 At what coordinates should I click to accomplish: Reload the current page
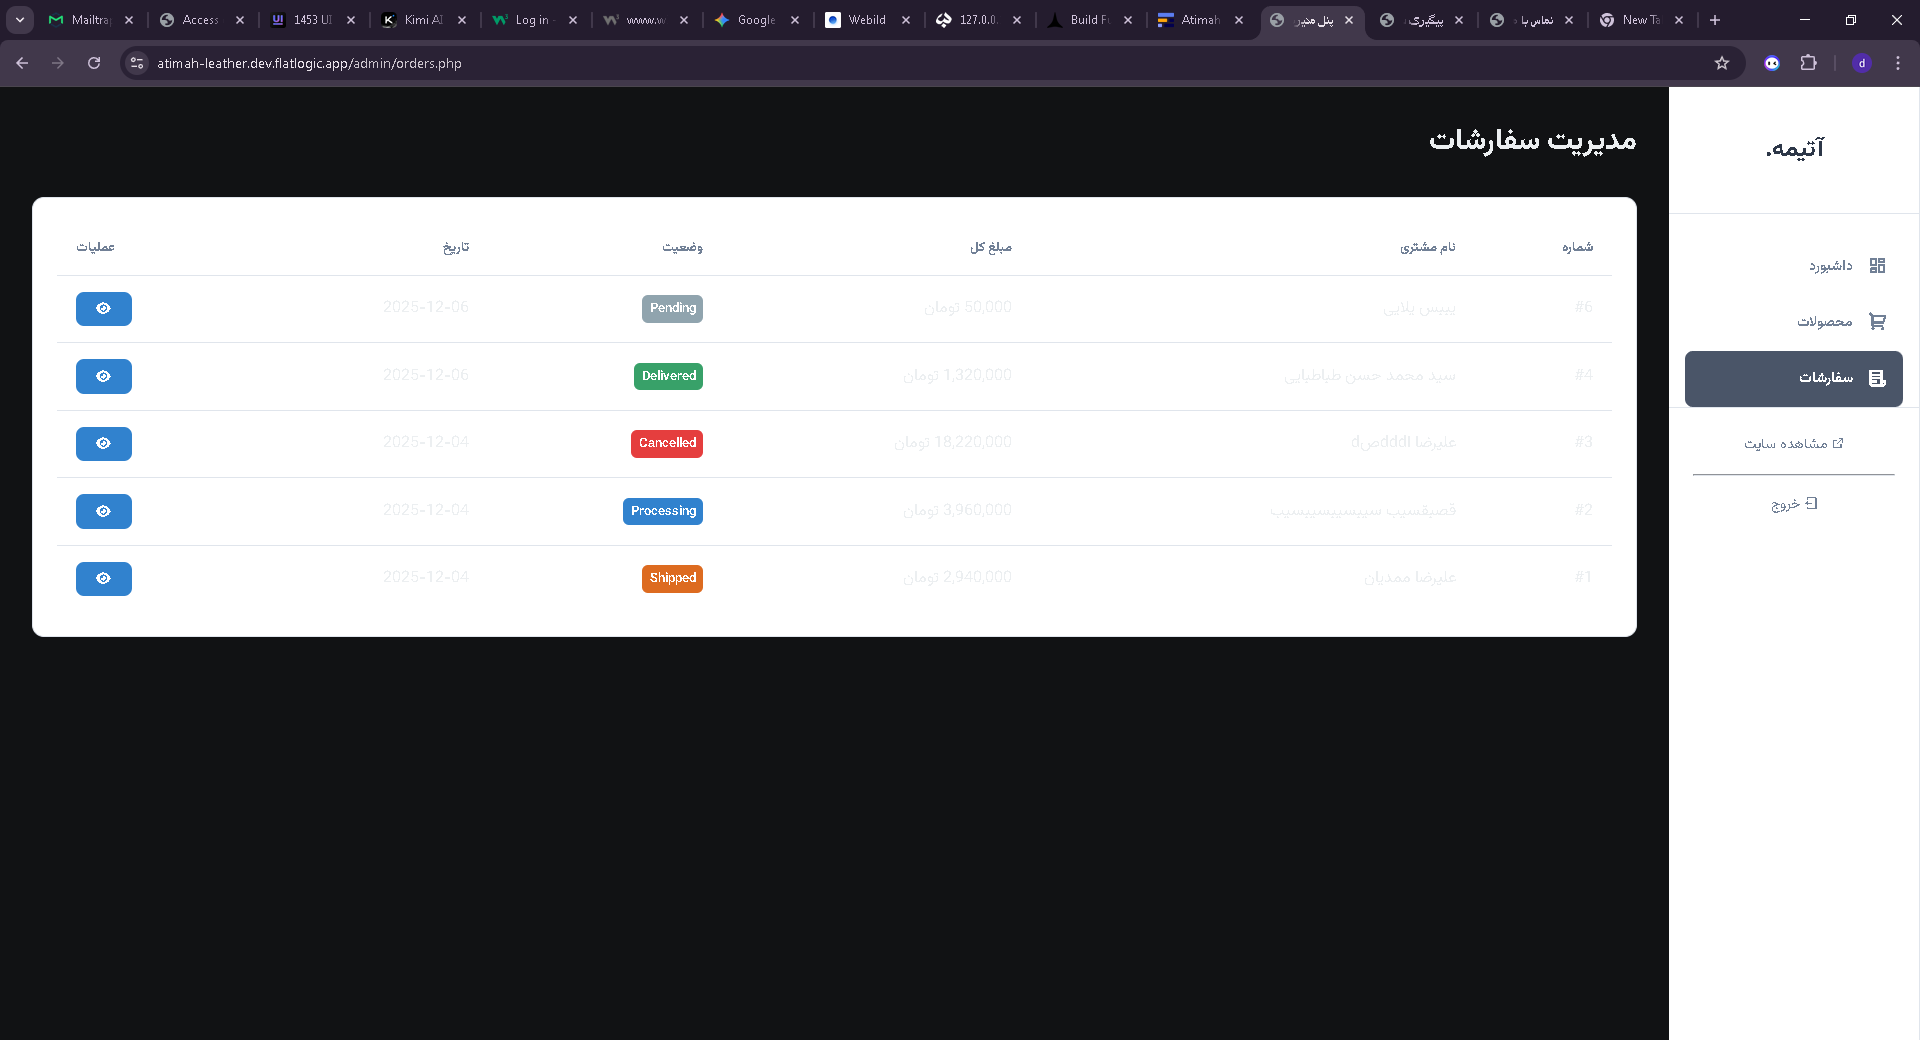click(94, 63)
